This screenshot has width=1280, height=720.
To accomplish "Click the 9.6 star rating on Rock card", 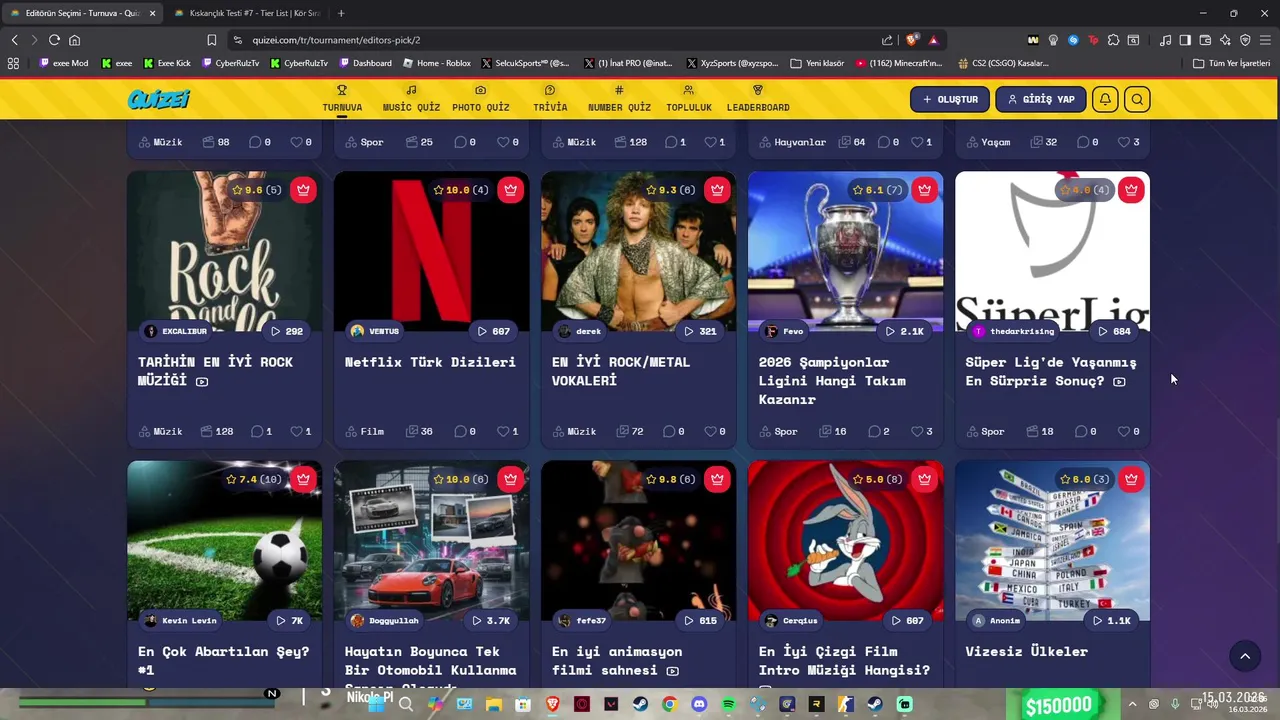I will coord(256,190).
